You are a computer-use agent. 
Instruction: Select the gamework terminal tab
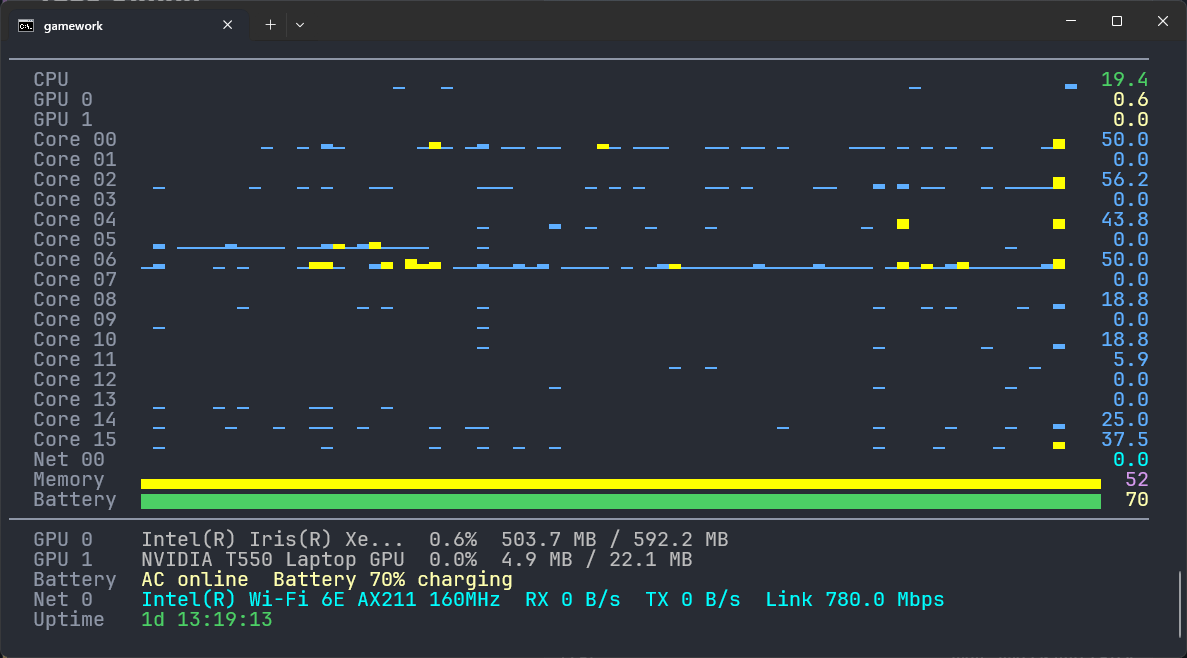[x=127, y=25]
